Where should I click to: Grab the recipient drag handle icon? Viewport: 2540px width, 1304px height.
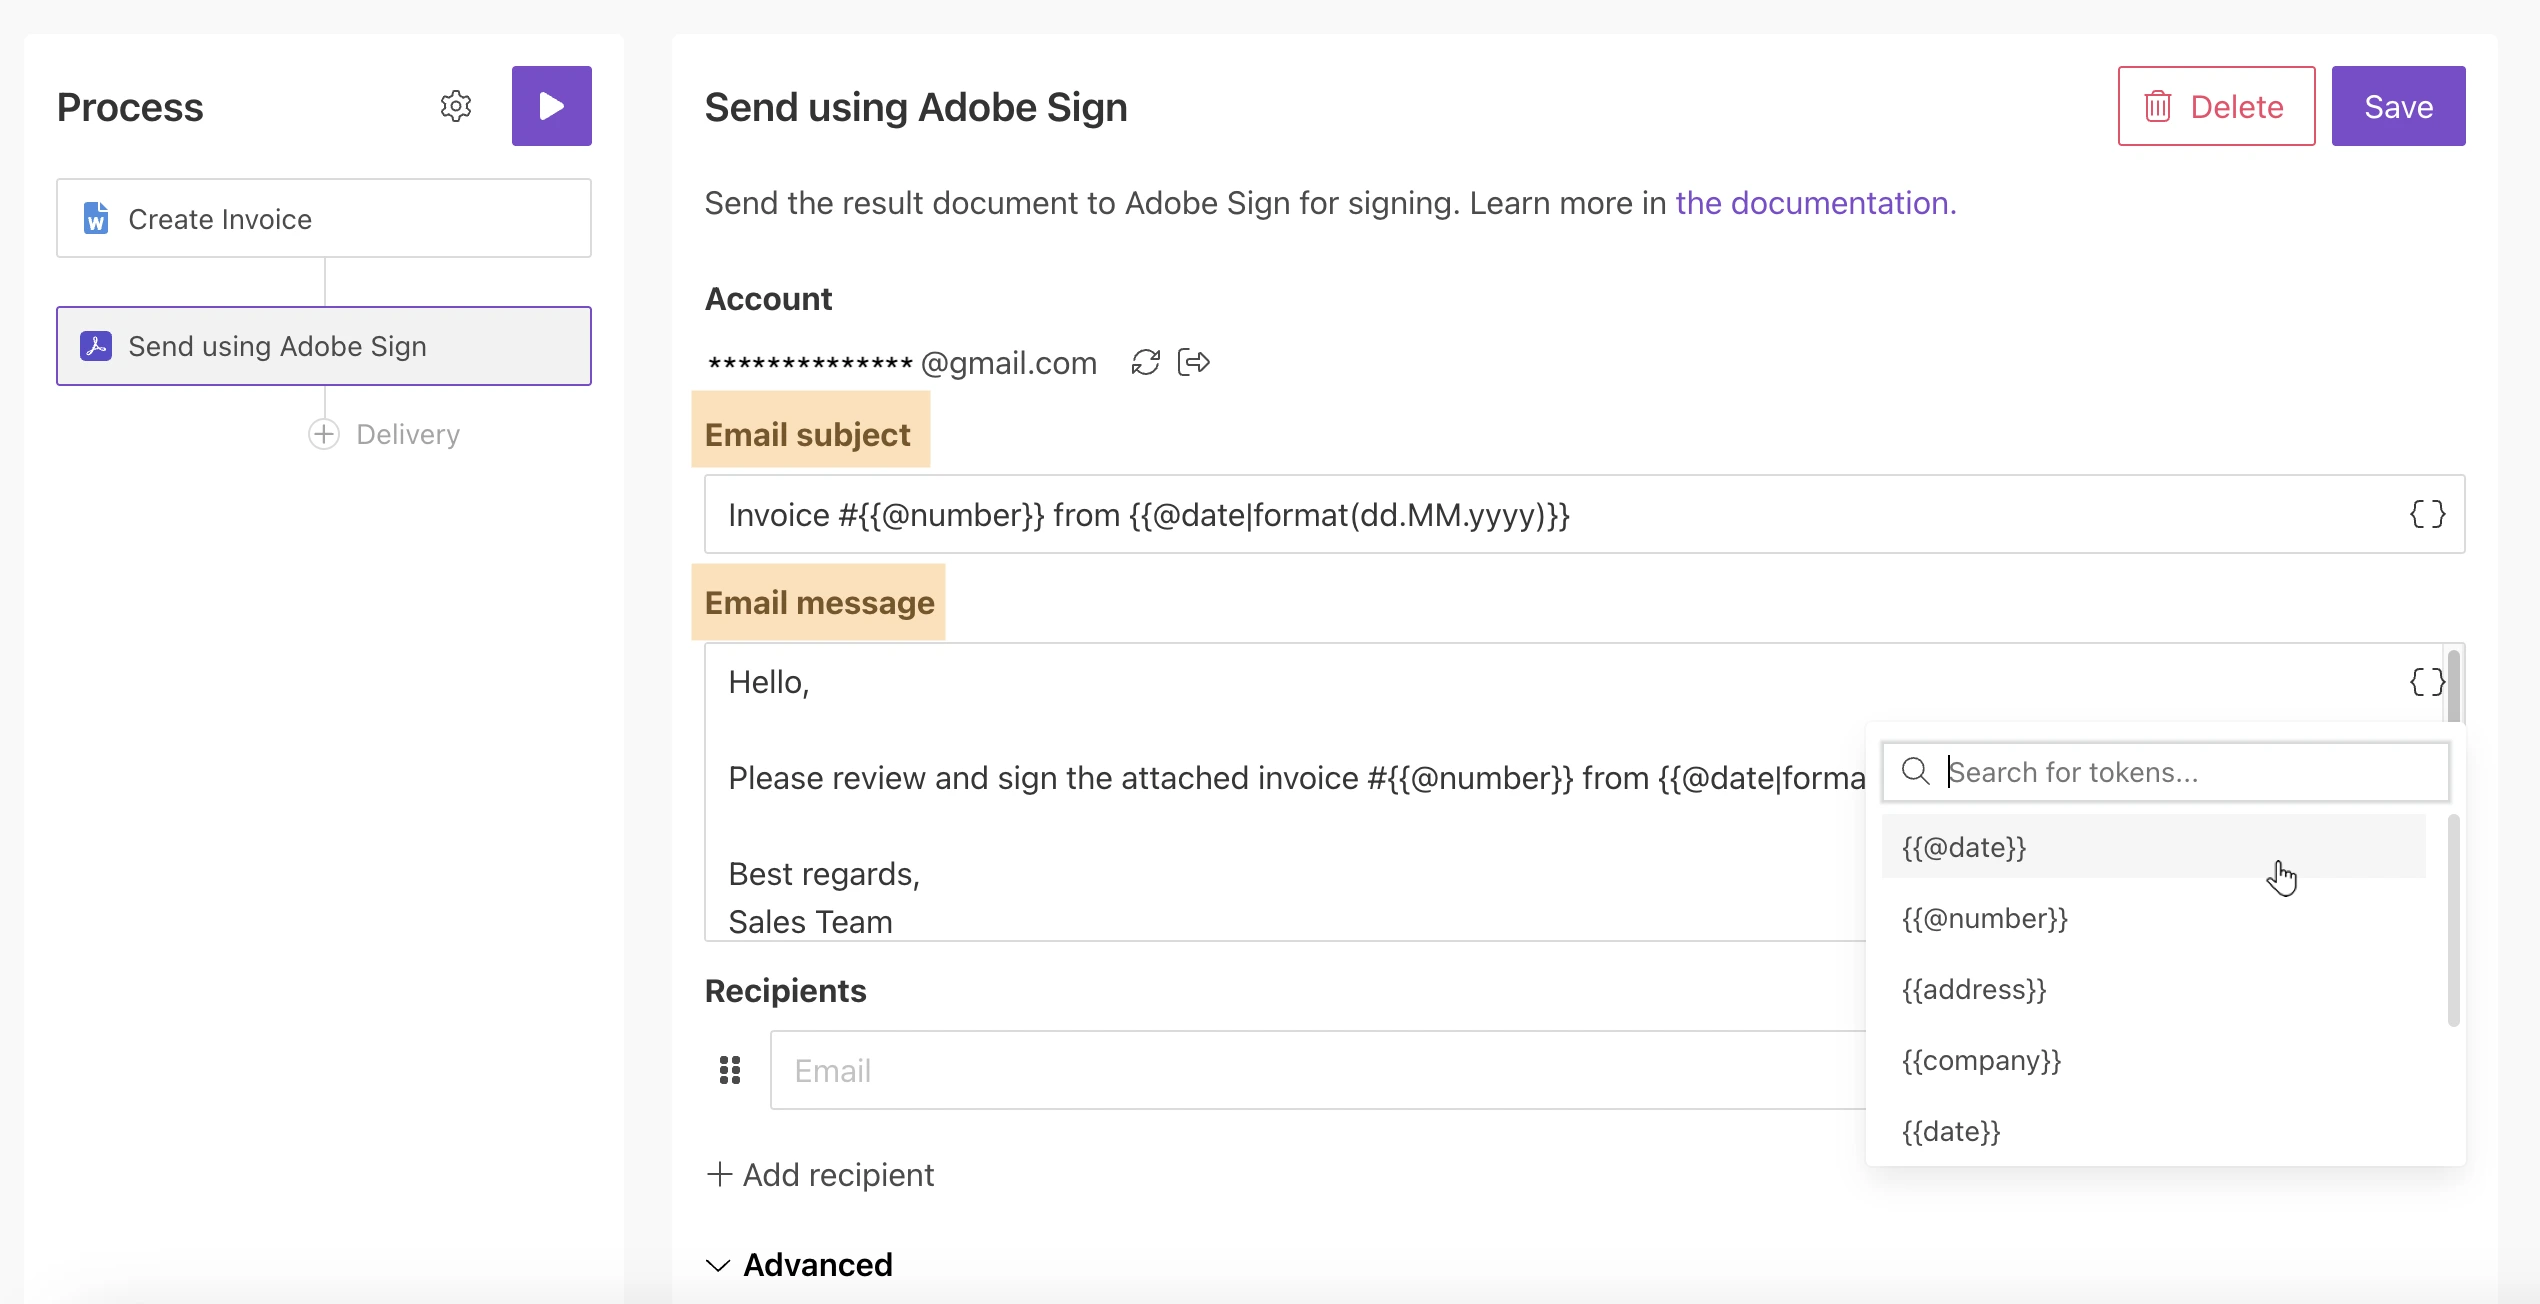click(x=730, y=1070)
